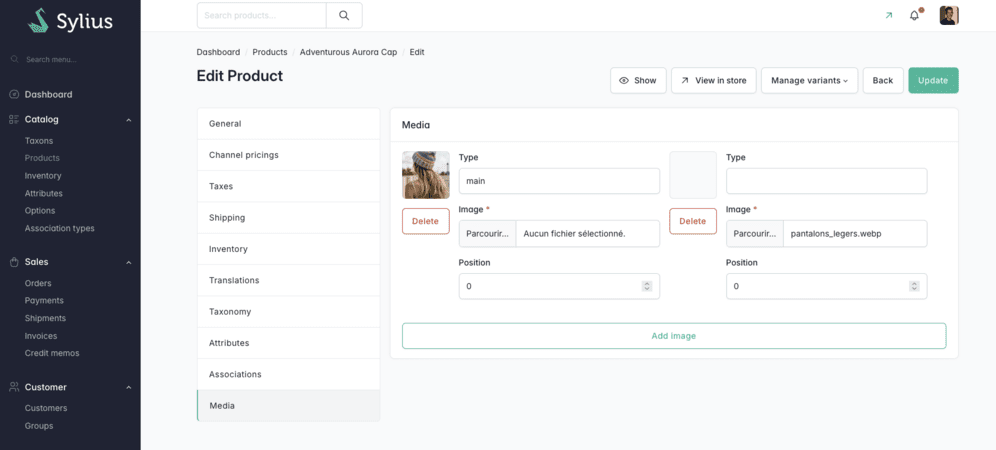Click the search products field

point(262,15)
